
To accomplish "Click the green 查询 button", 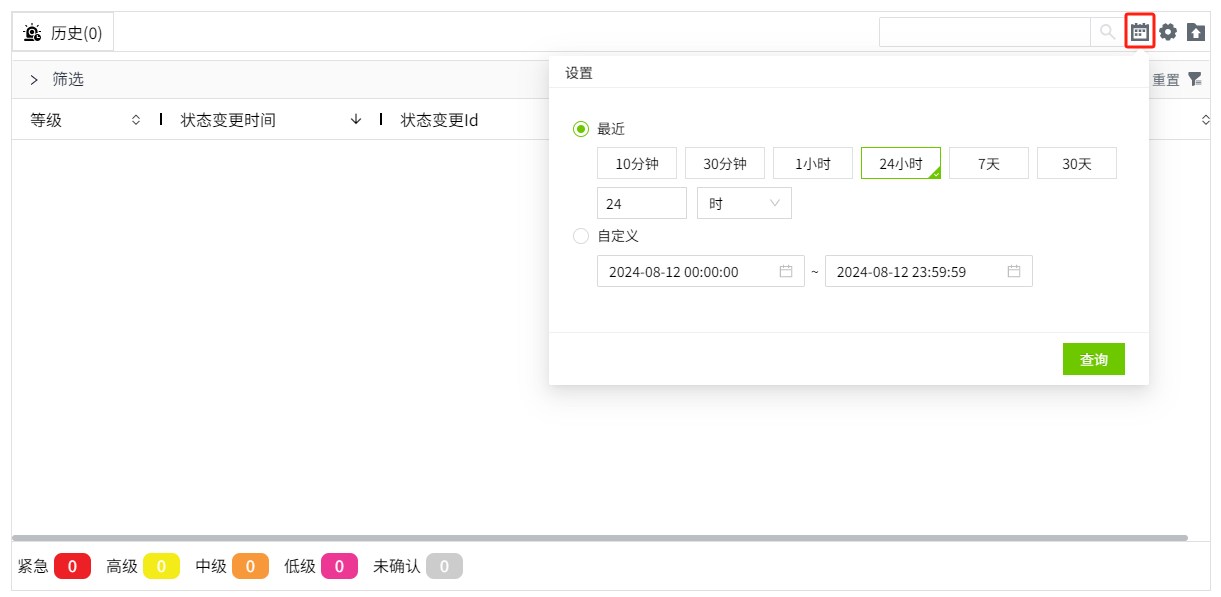I will (x=1093, y=359).
